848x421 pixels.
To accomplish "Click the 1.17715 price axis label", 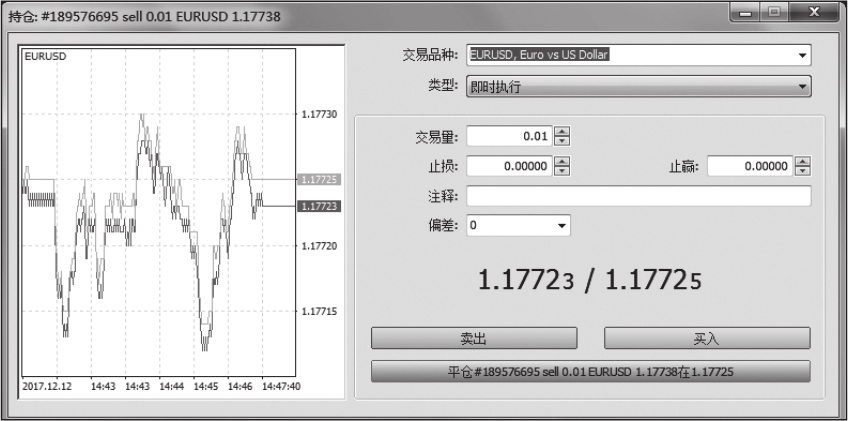I will (x=319, y=311).
